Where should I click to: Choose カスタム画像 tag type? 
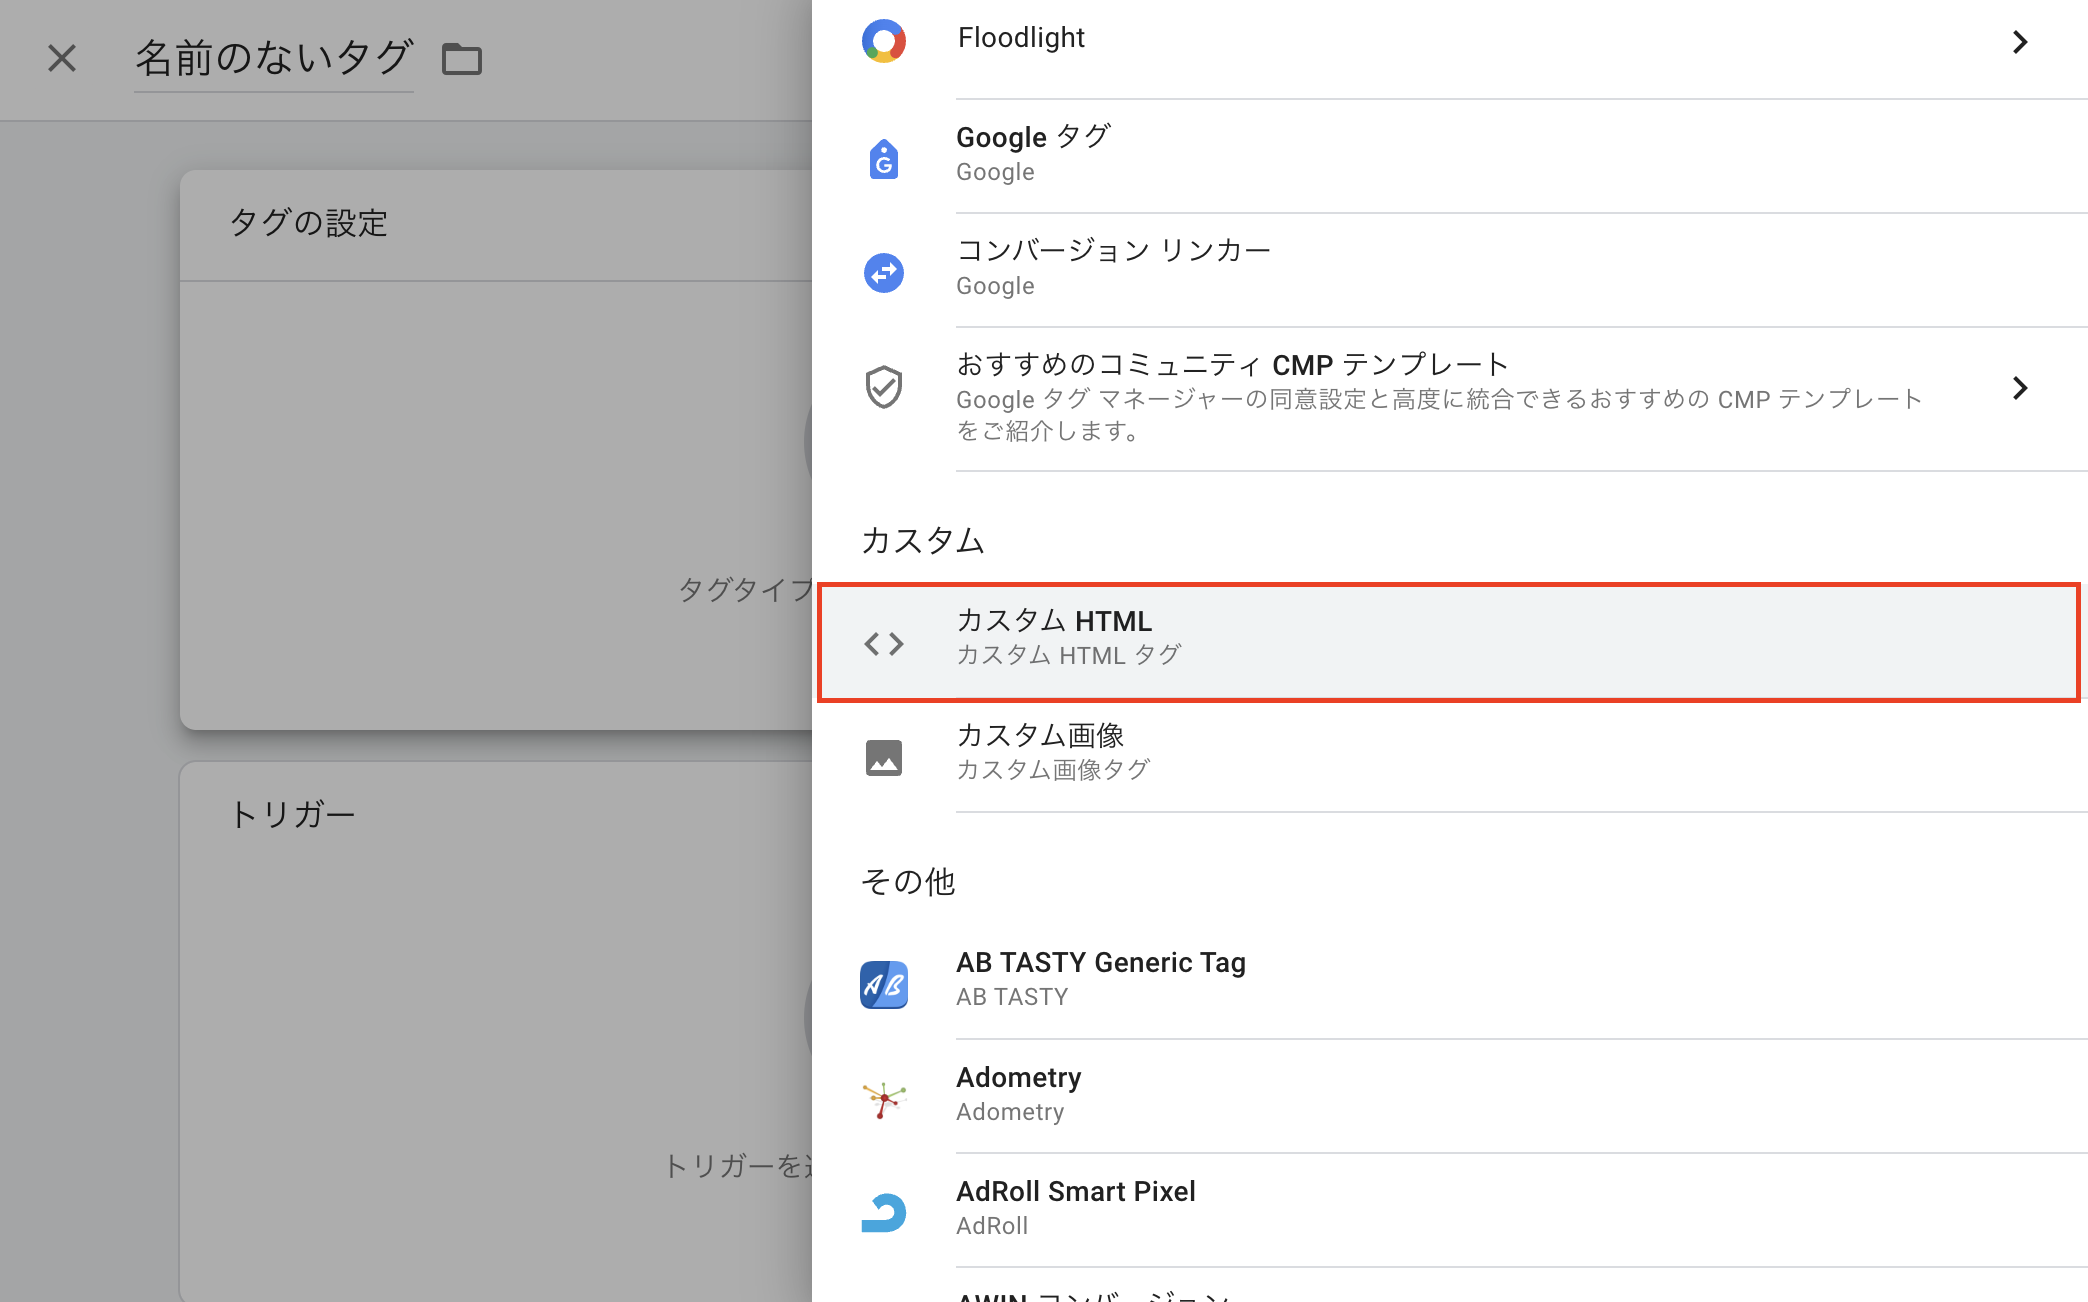point(1450,755)
